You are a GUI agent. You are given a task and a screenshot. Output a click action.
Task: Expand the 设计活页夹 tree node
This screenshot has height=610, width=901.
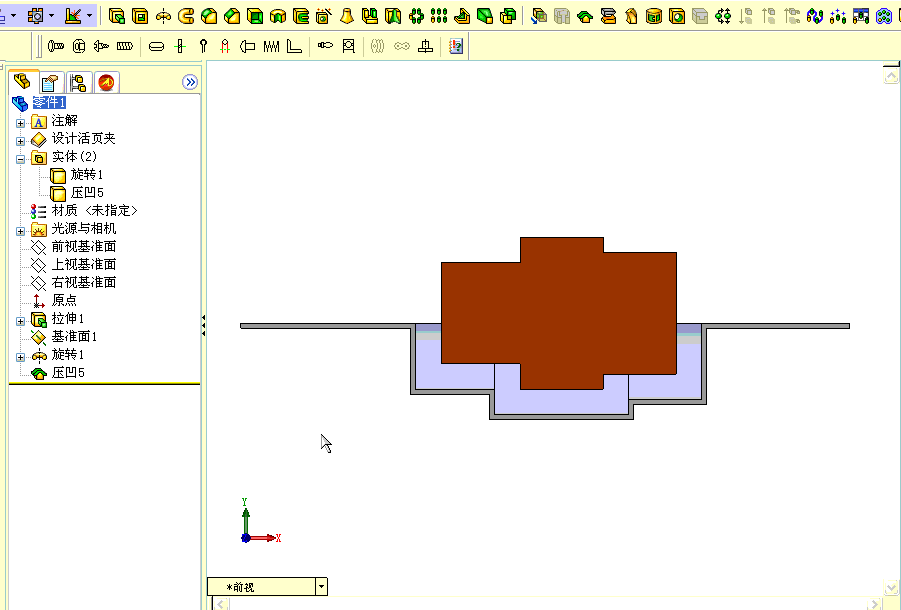click(x=21, y=141)
